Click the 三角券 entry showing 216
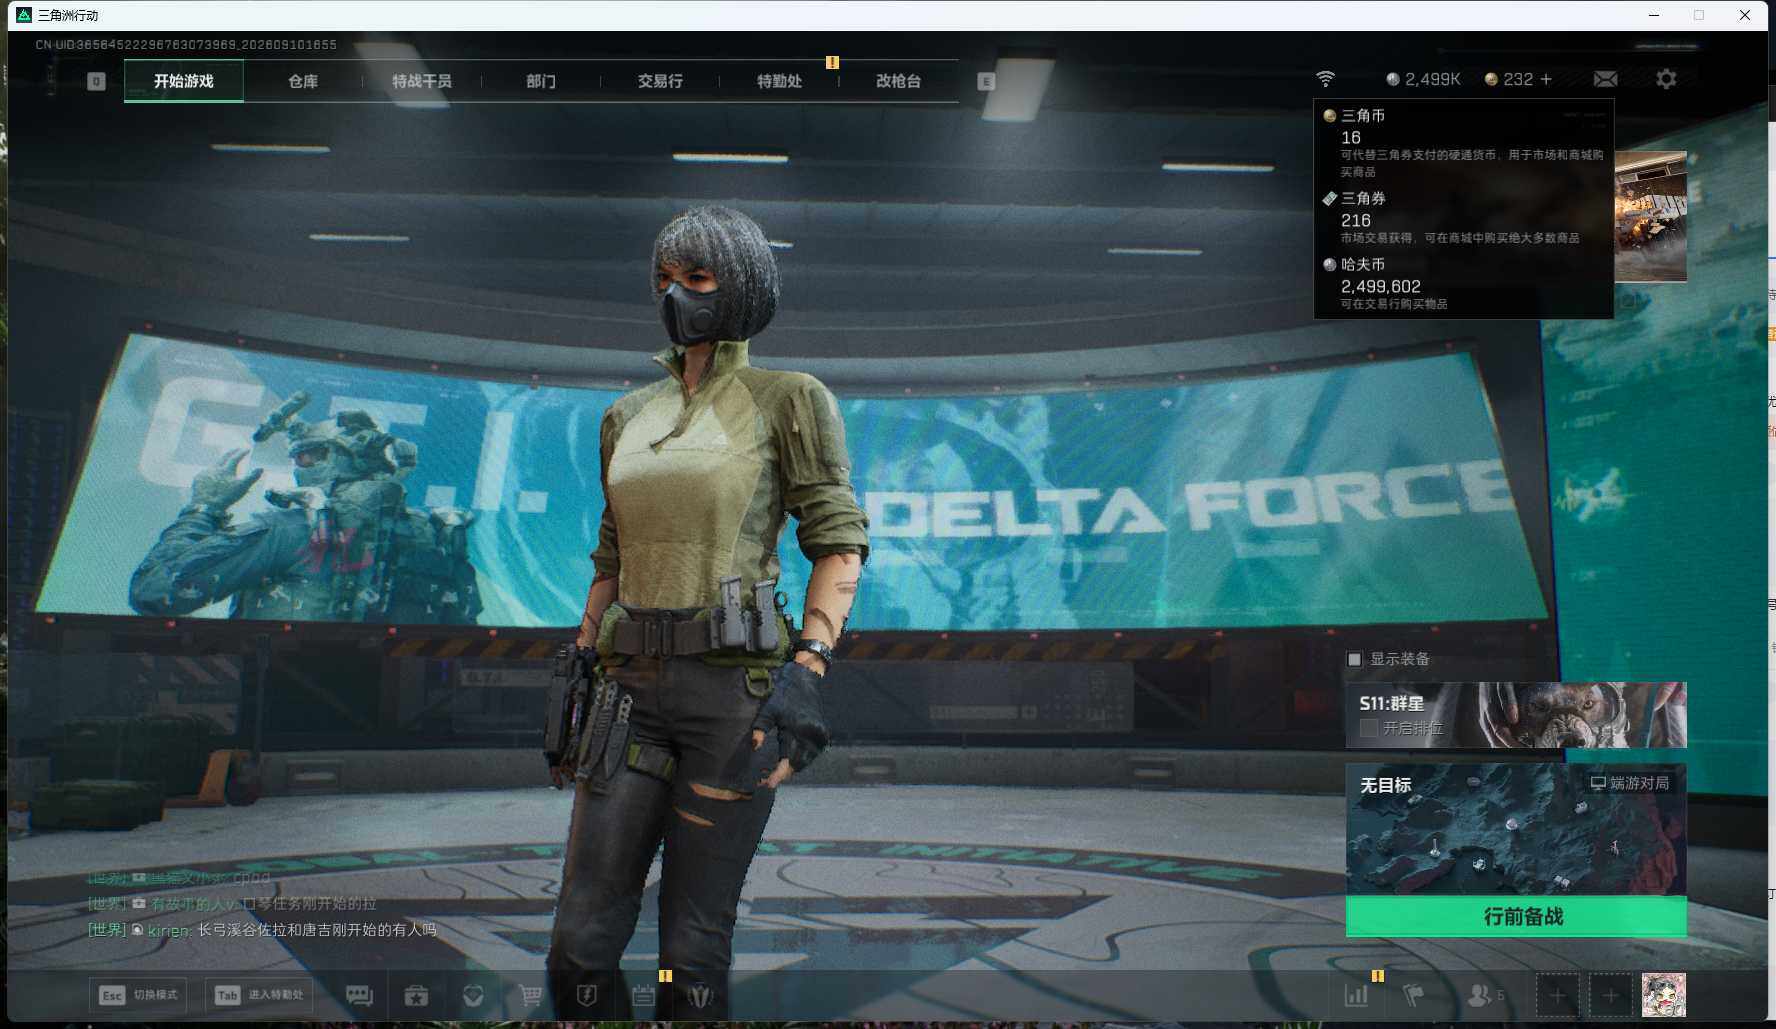The width and height of the screenshot is (1776, 1029). pos(1463,217)
